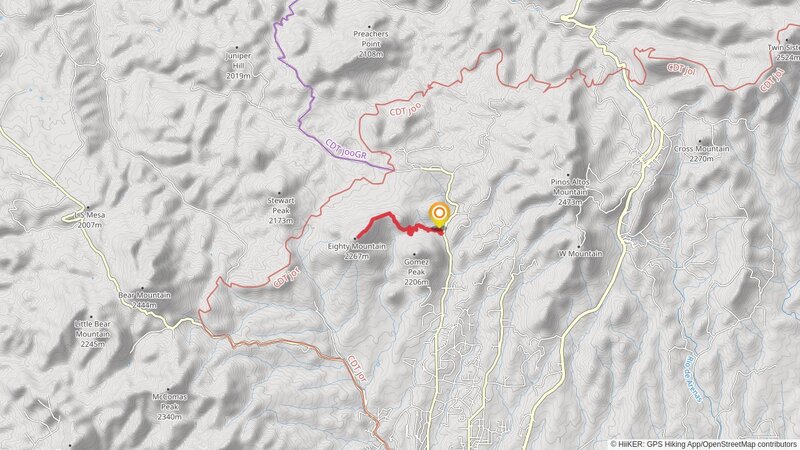Select the Twin Sisters peak label
Screen dimensions: 800x450
point(784,53)
